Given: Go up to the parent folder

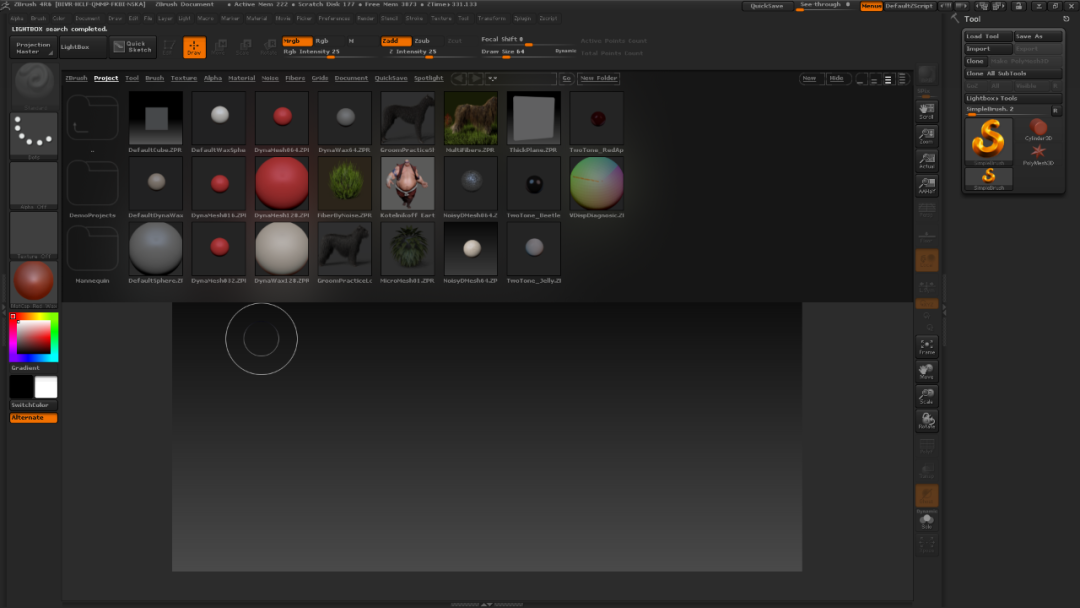Looking at the screenshot, I should click(92, 123).
